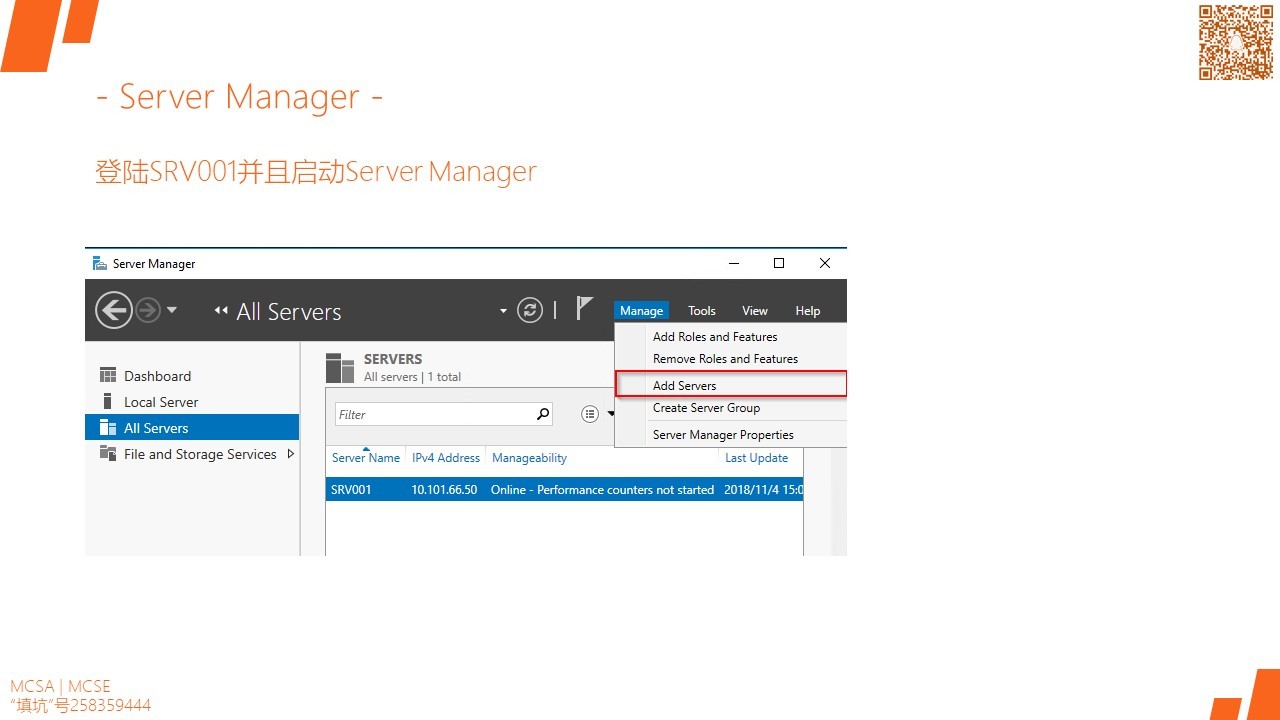Viewport: 1280px width, 720px height.
Task: Click the All Servers sidebar icon
Action: 108,428
